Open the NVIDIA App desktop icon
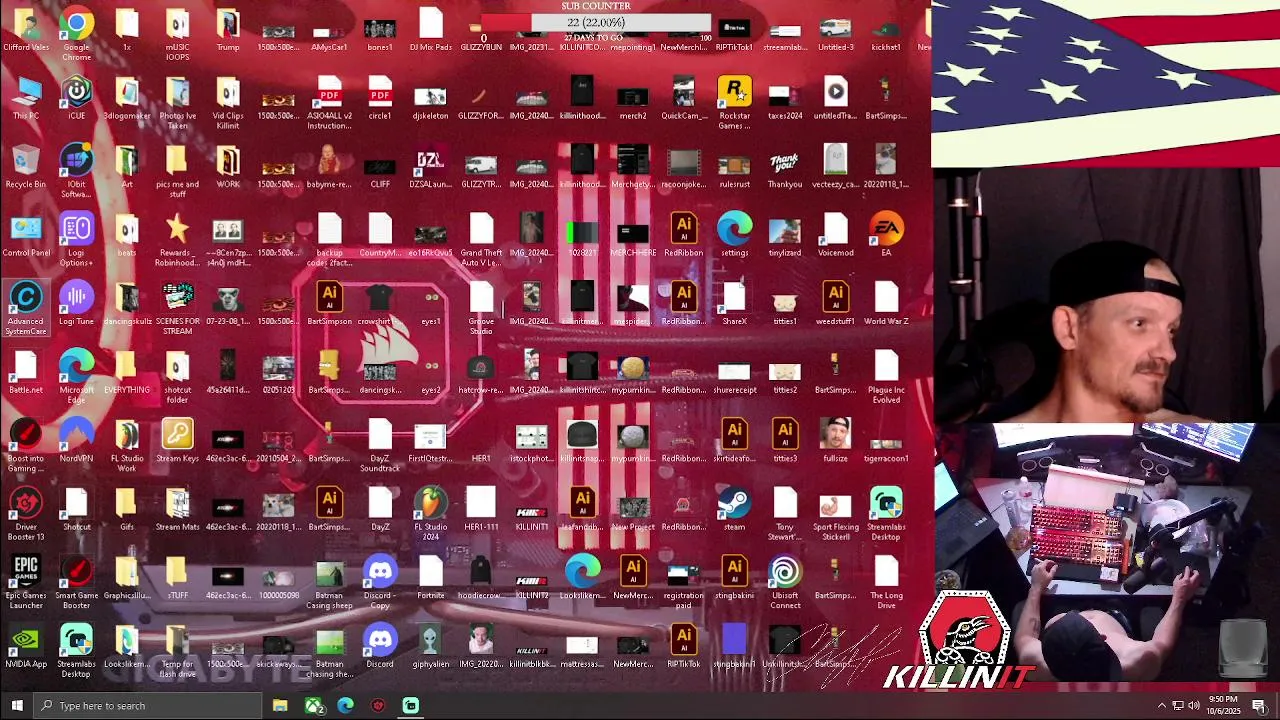The image size is (1280, 720). [x=26, y=647]
